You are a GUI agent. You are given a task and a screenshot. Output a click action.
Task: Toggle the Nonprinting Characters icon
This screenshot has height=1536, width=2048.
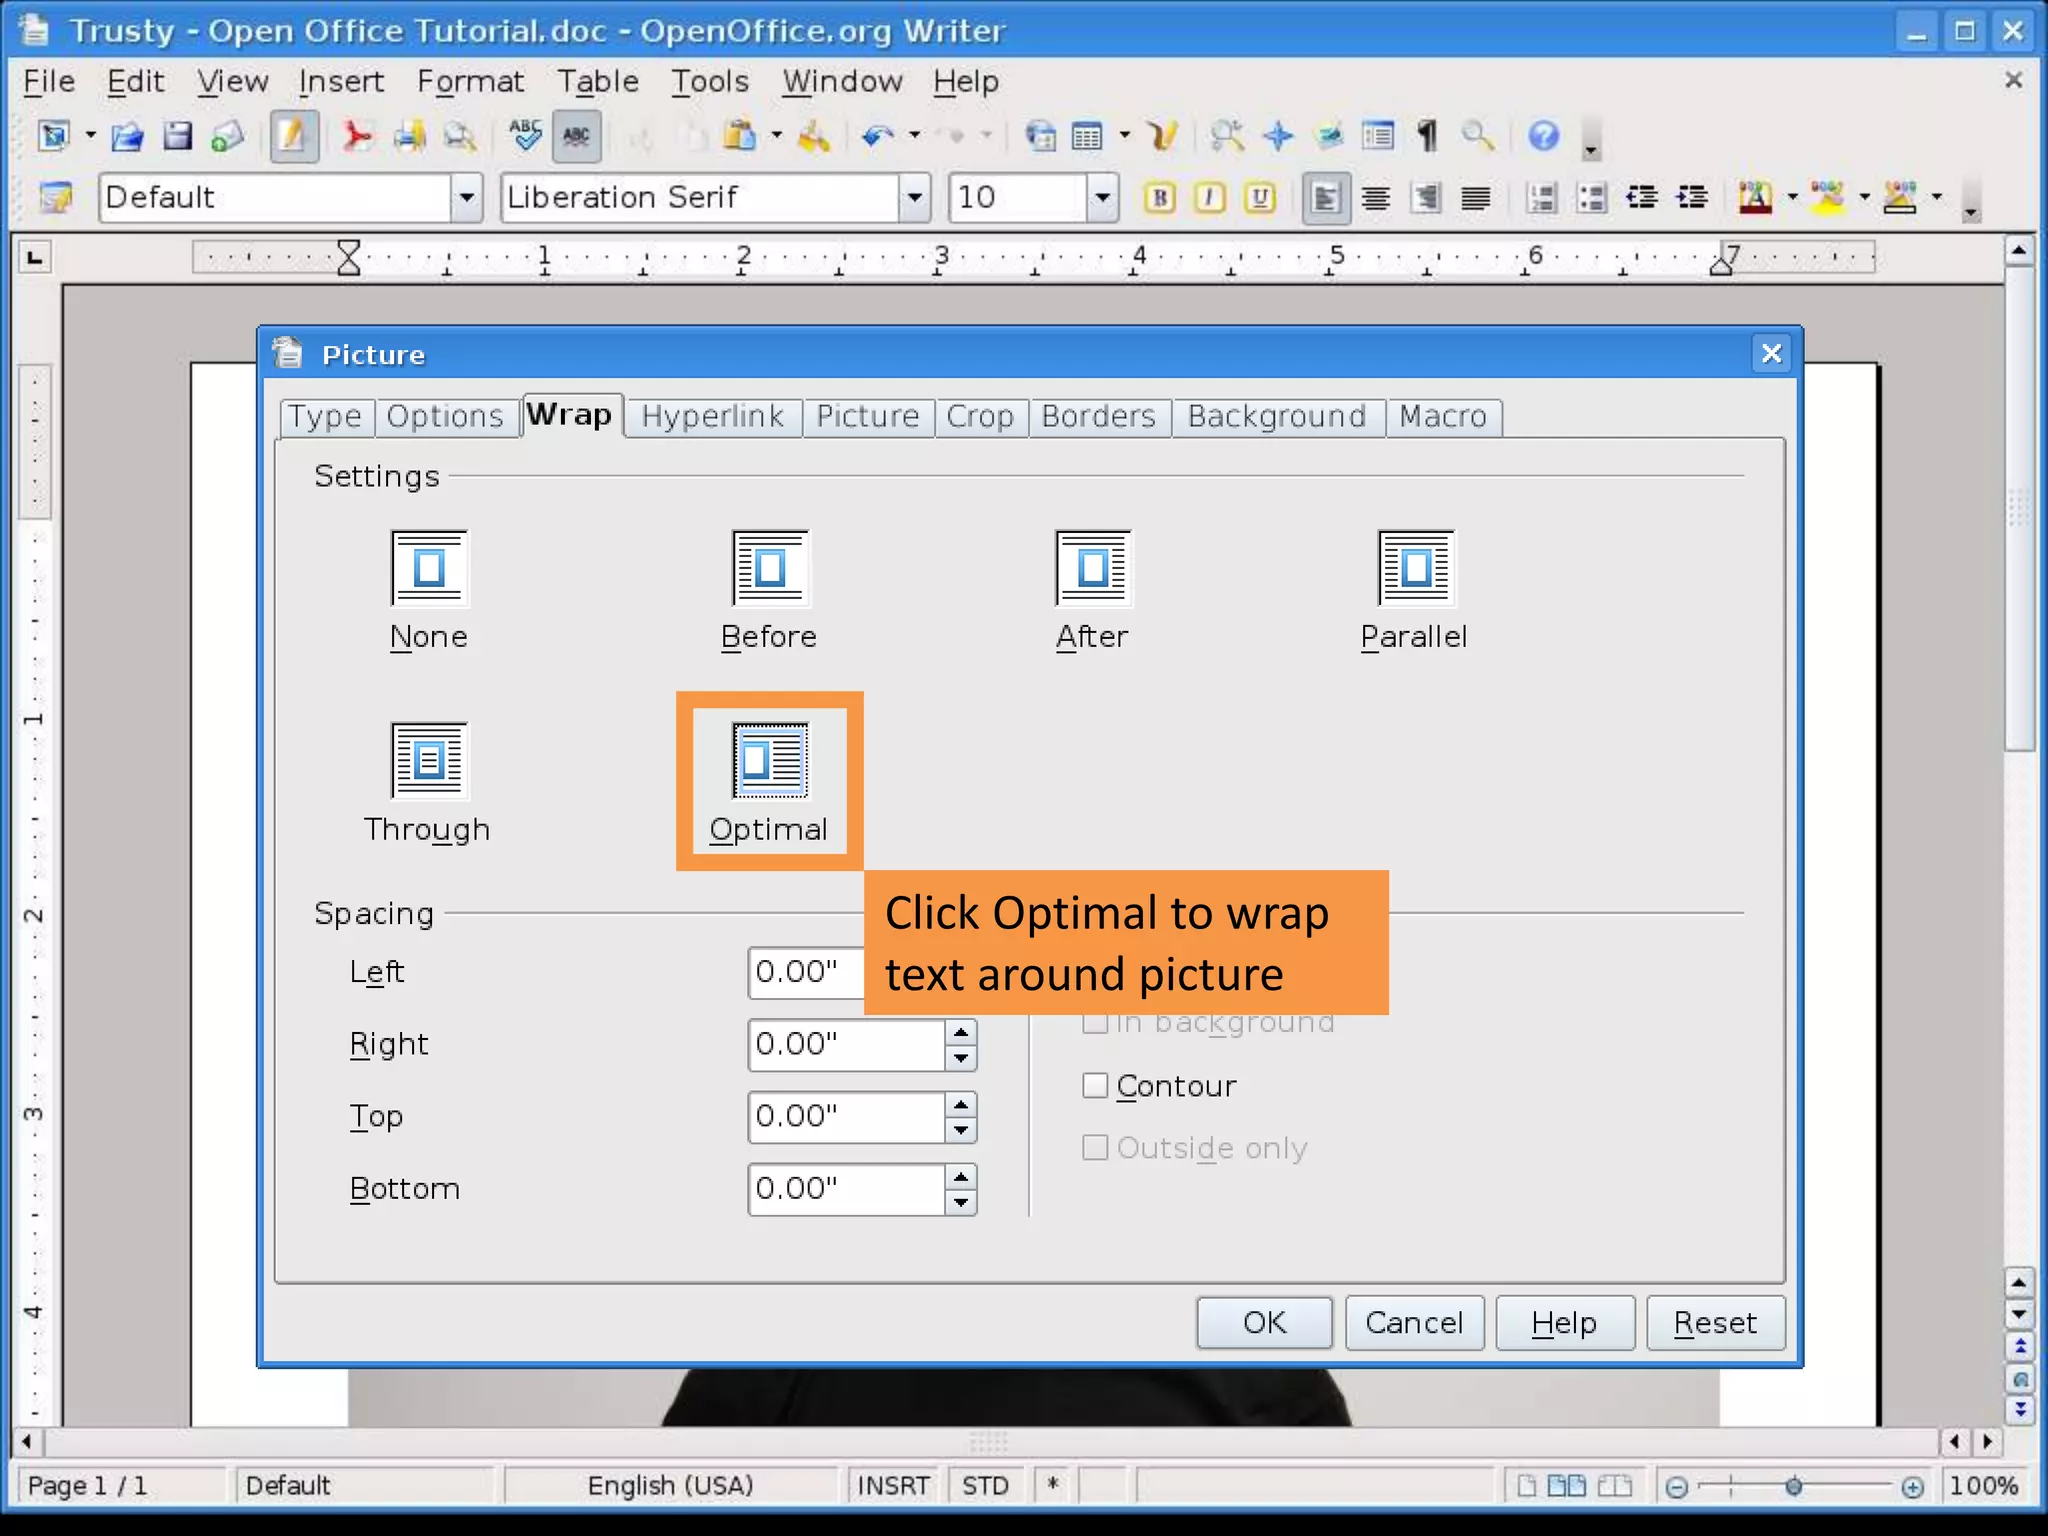coord(1428,136)
